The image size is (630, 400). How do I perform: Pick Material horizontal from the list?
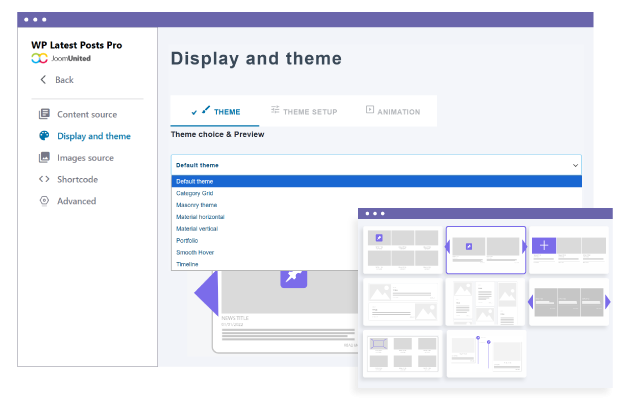[199, 217]
